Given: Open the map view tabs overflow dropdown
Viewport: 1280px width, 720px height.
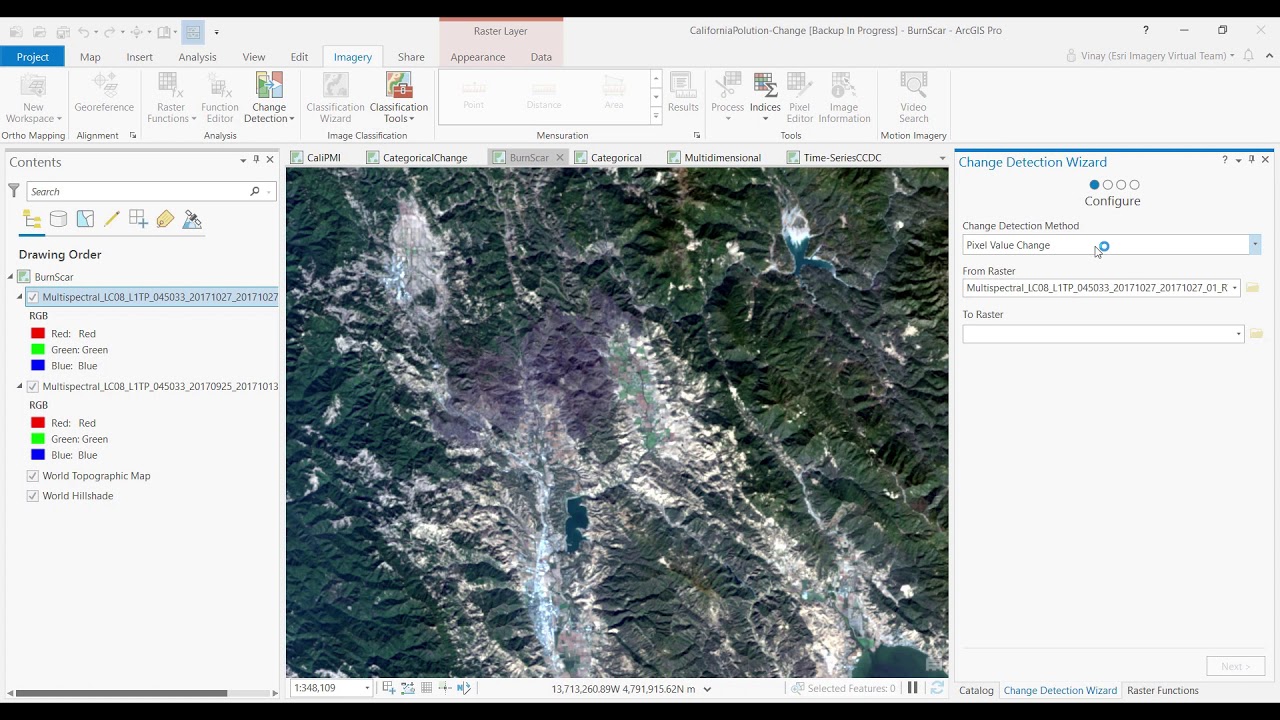Looking at the screenshot, I should pyautogui.click(x=942, y=158).
